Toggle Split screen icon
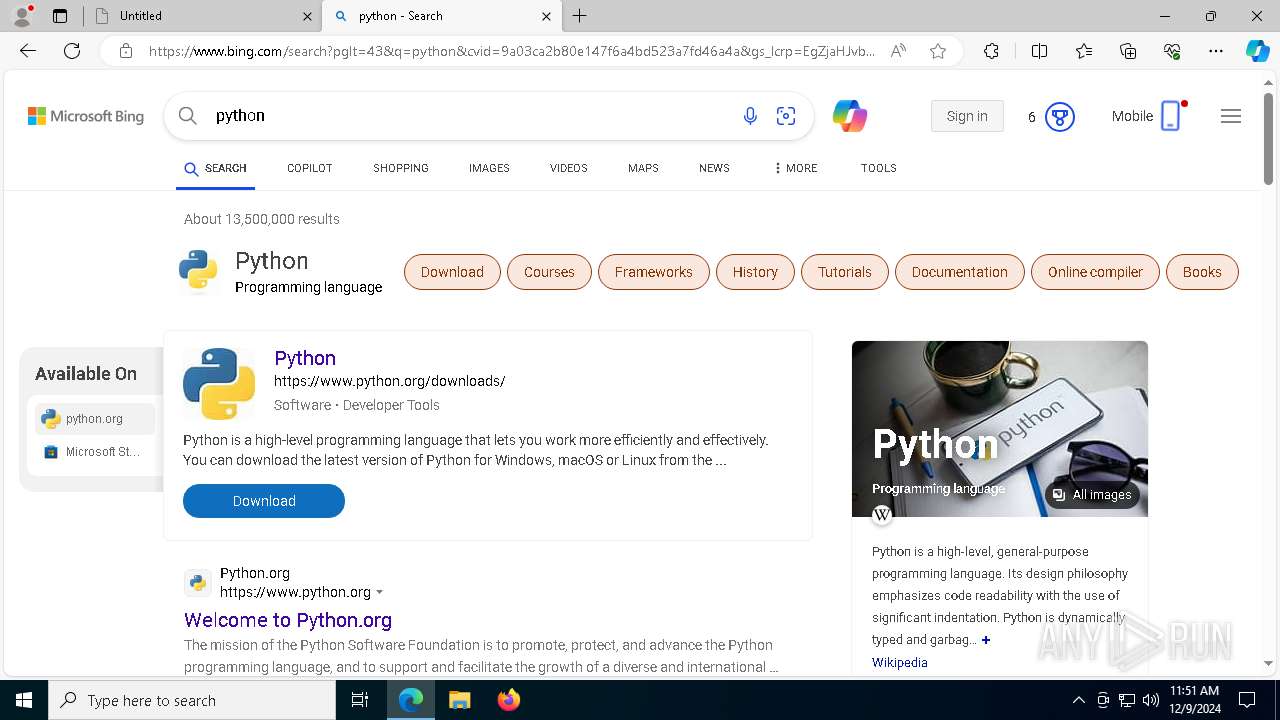 pyautogui.click(x=1039, y=51)
